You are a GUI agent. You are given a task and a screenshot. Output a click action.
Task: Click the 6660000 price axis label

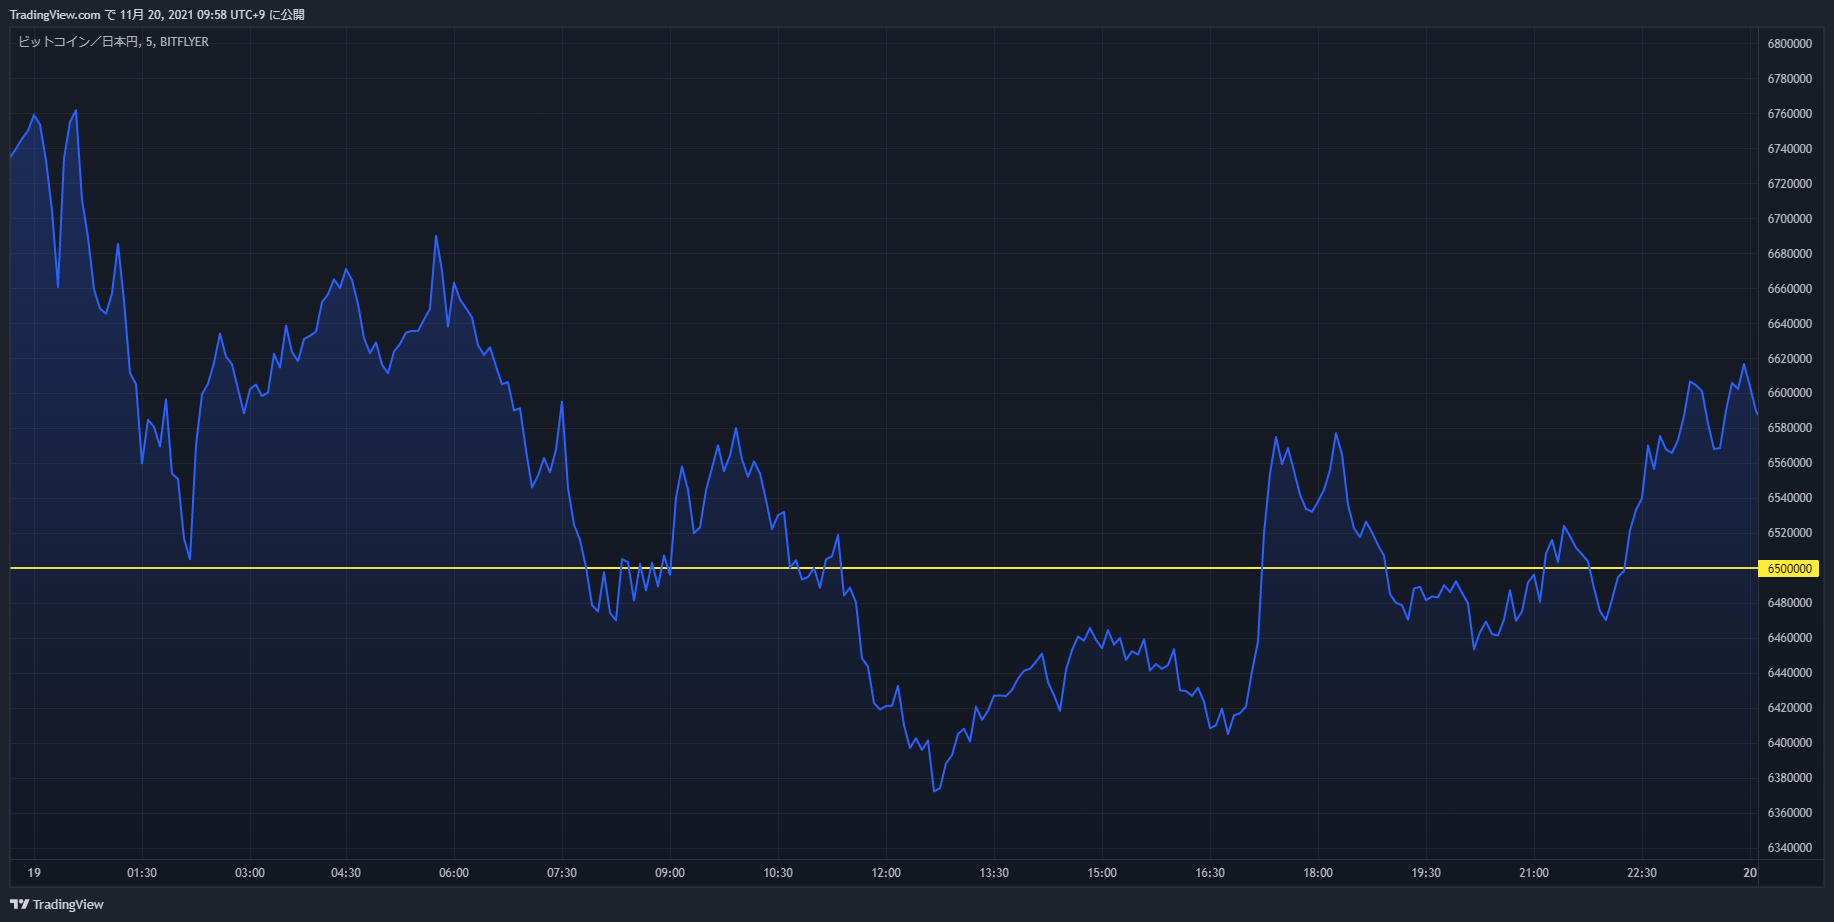(x=1790, y=289)
